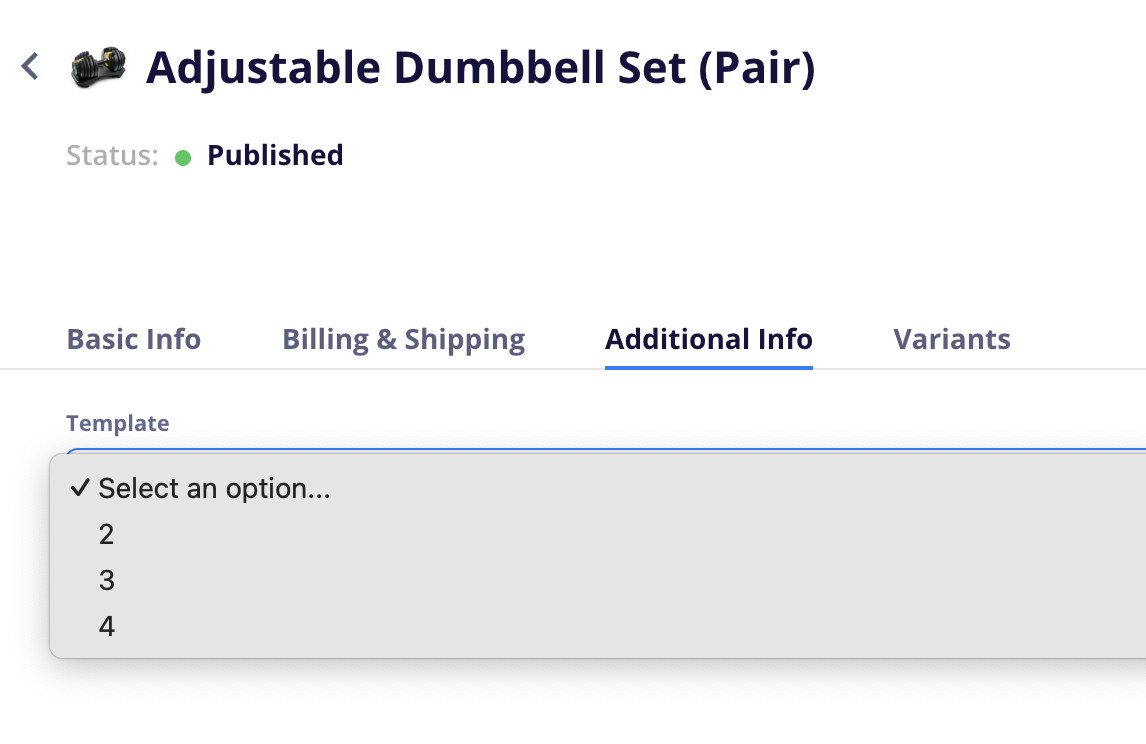Click the checkmark beside Select an option
This screenshot has height=744, width=1146.
tap(80, 487)
